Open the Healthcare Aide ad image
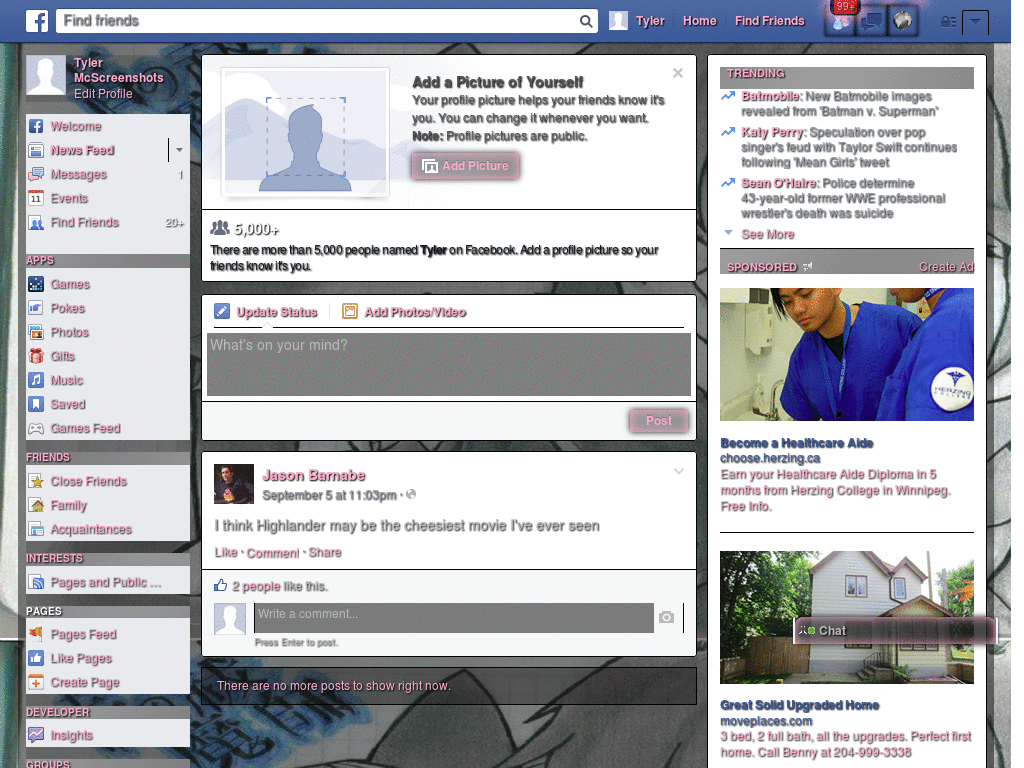 click(846, 355)
